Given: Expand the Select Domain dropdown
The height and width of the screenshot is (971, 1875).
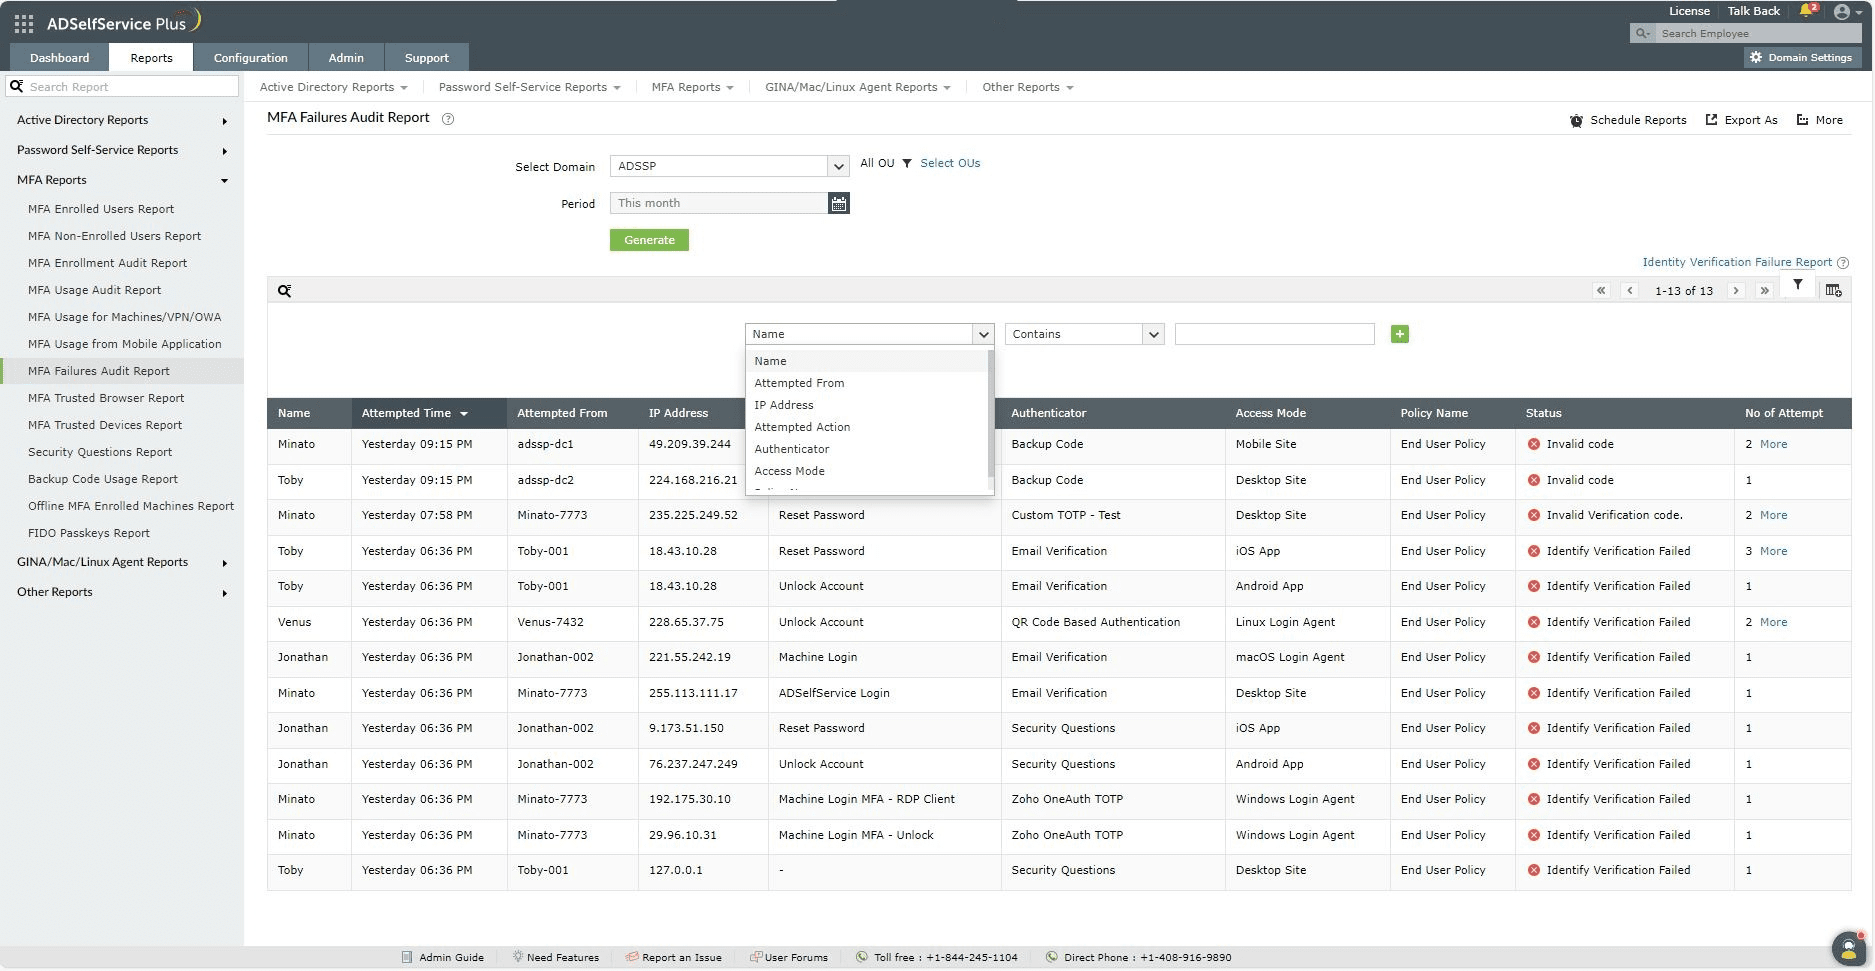Looking at the screenshot, I should coord(838,167).
